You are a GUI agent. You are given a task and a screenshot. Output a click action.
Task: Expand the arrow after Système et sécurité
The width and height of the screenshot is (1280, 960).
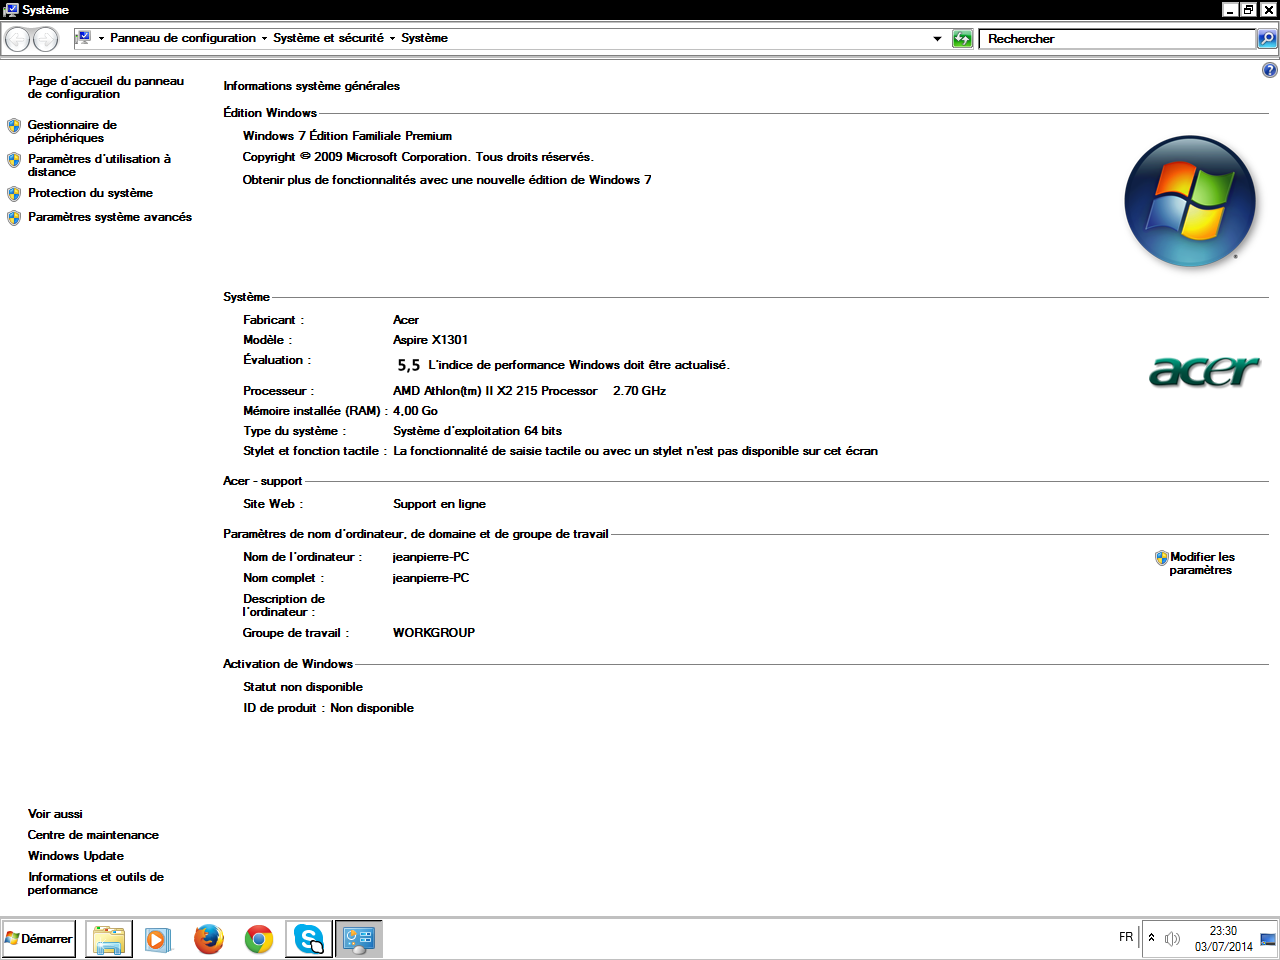[392, 39]
